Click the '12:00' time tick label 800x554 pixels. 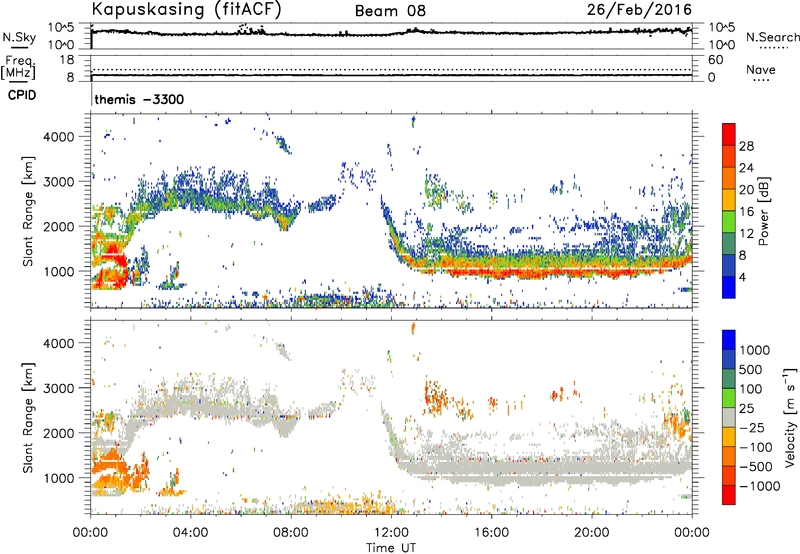[391, 533]
